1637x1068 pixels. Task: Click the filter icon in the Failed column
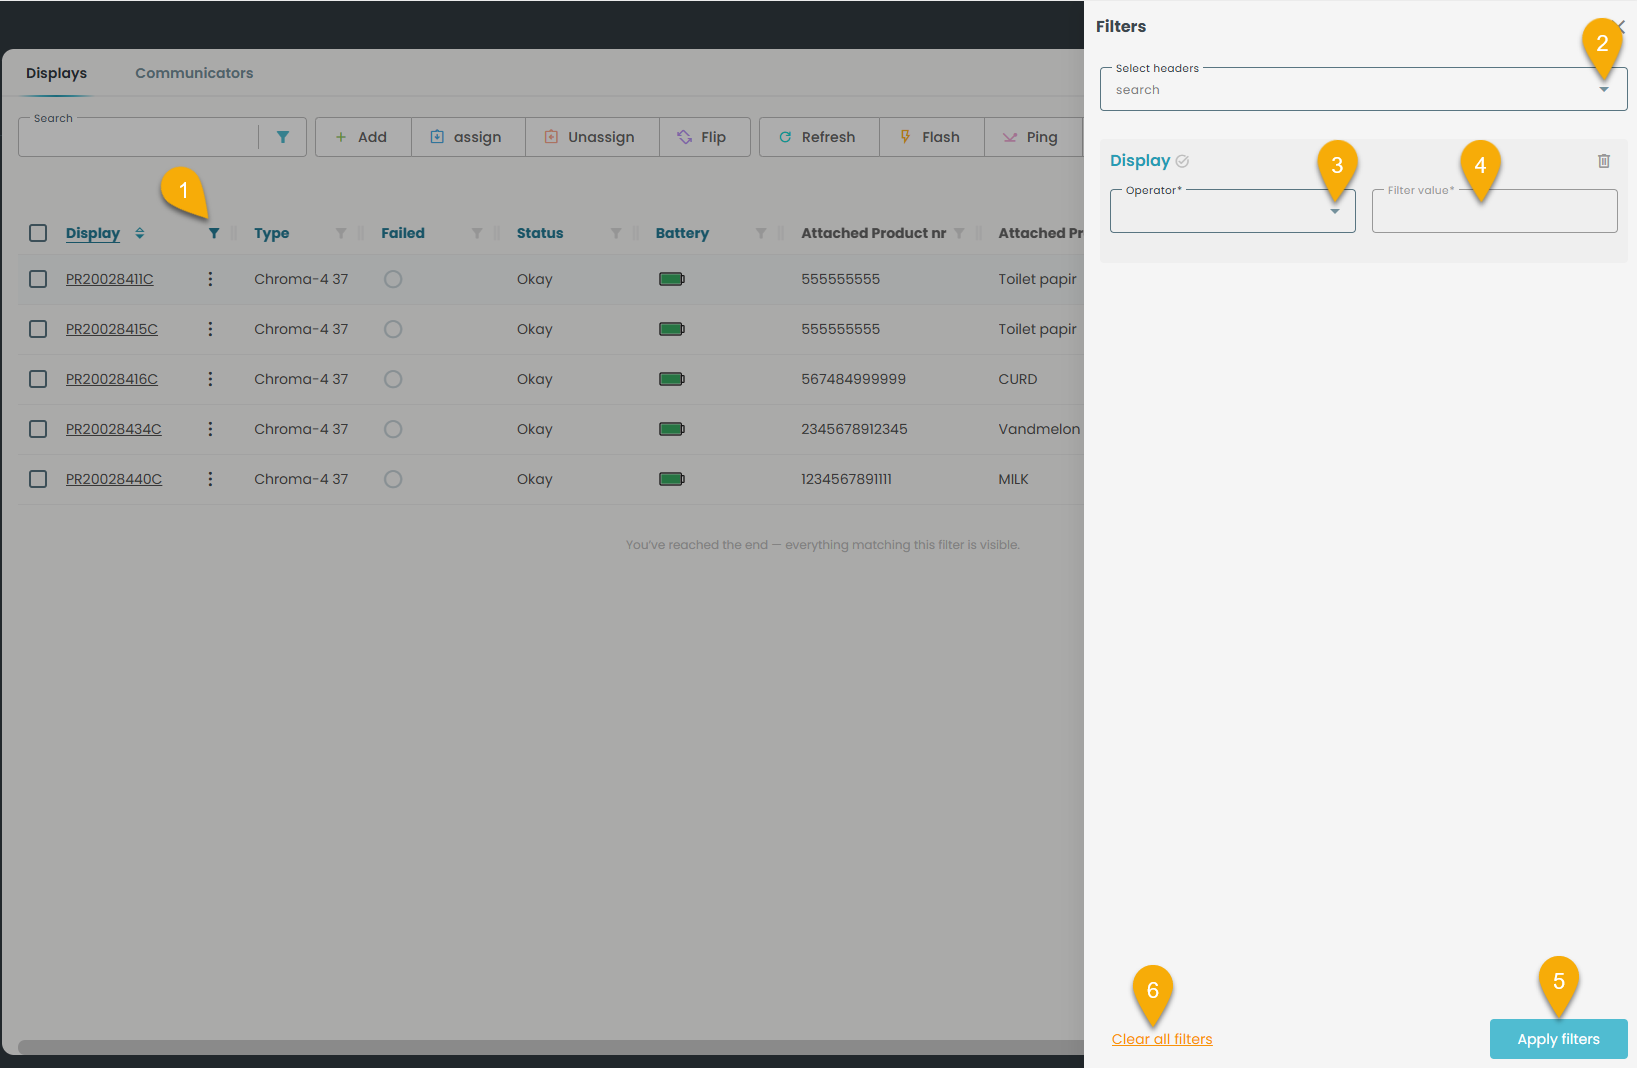tap(477, 233)
